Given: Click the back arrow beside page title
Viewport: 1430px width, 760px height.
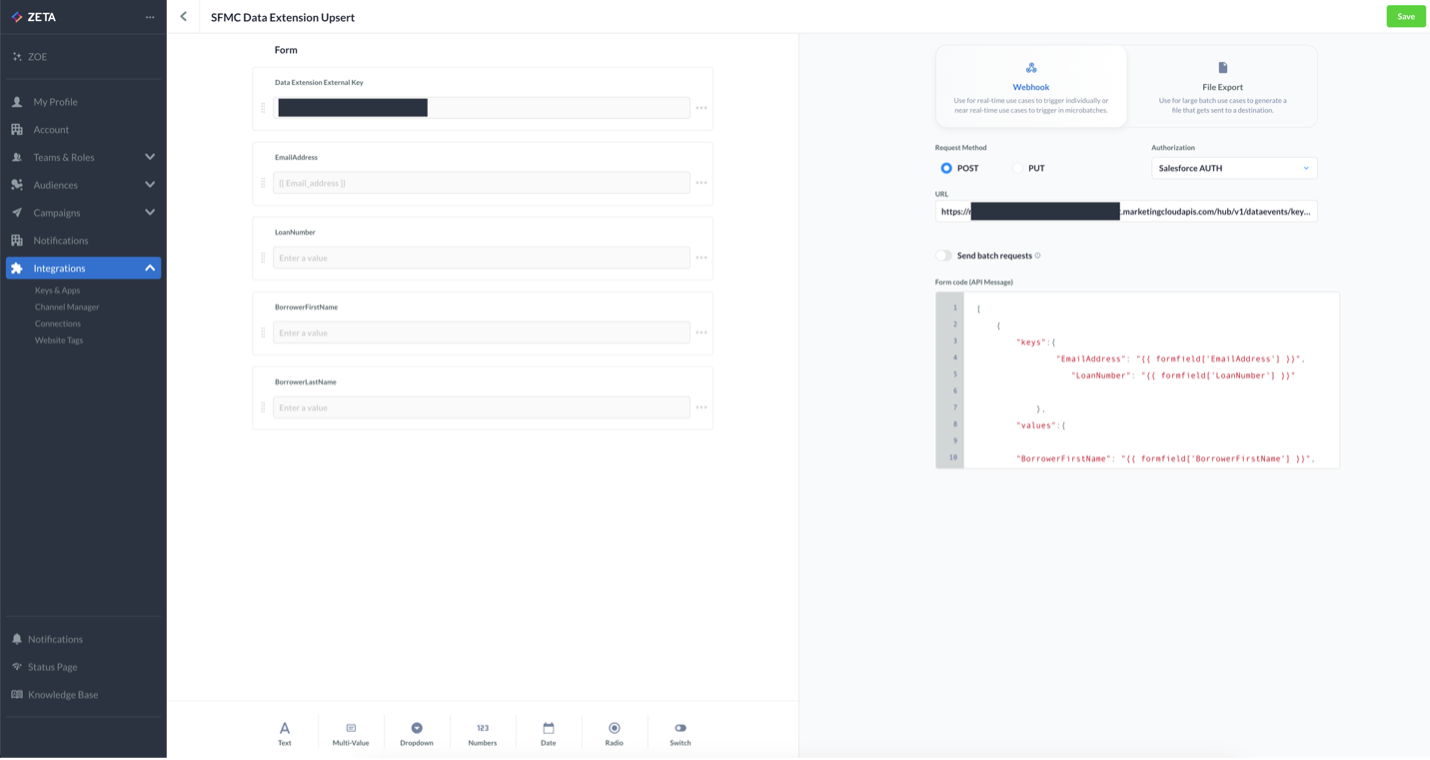Looking at the screenshot, I should click(183, 17).
